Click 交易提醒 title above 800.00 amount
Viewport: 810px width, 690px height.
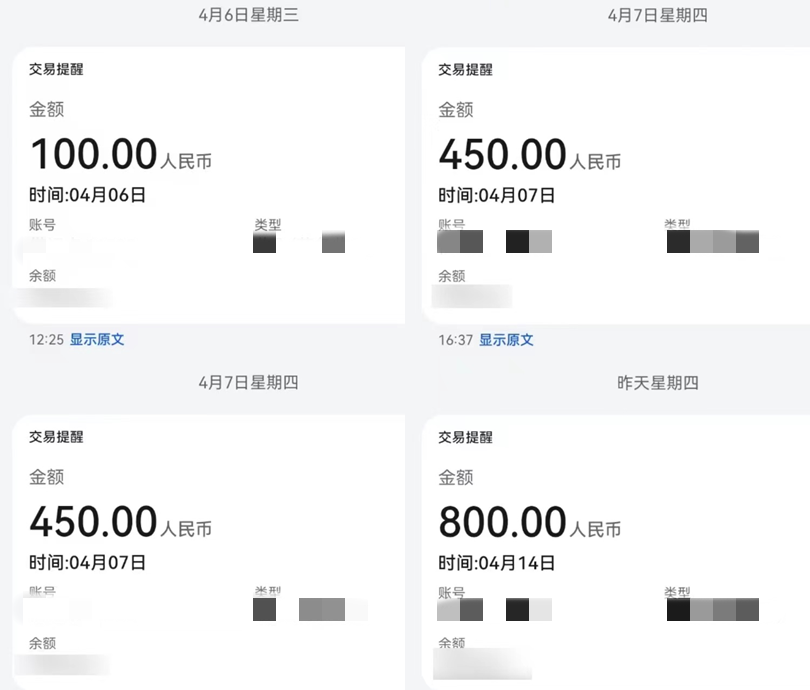[465, 437]
